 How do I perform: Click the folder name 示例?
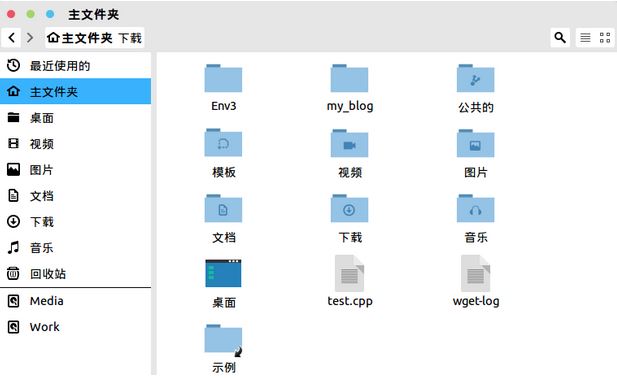(x=224, y=367)
